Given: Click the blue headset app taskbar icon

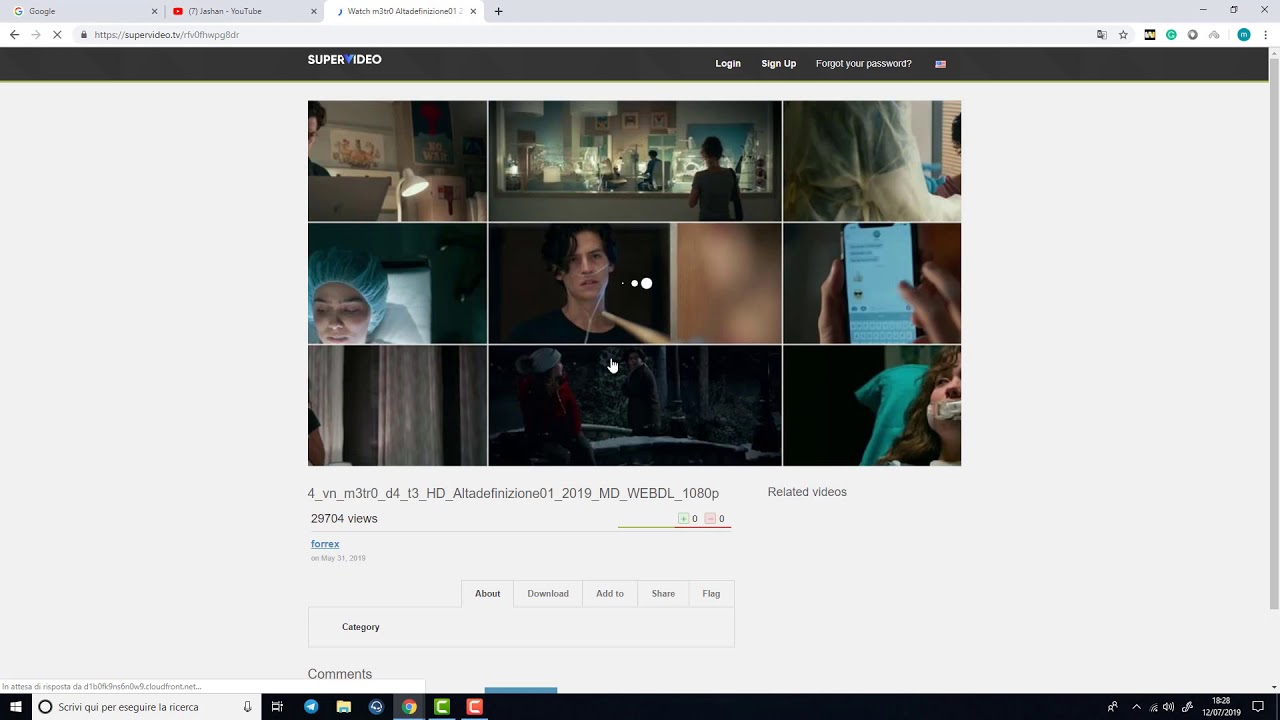Looking at the screenshot, I should pos(376,707).
